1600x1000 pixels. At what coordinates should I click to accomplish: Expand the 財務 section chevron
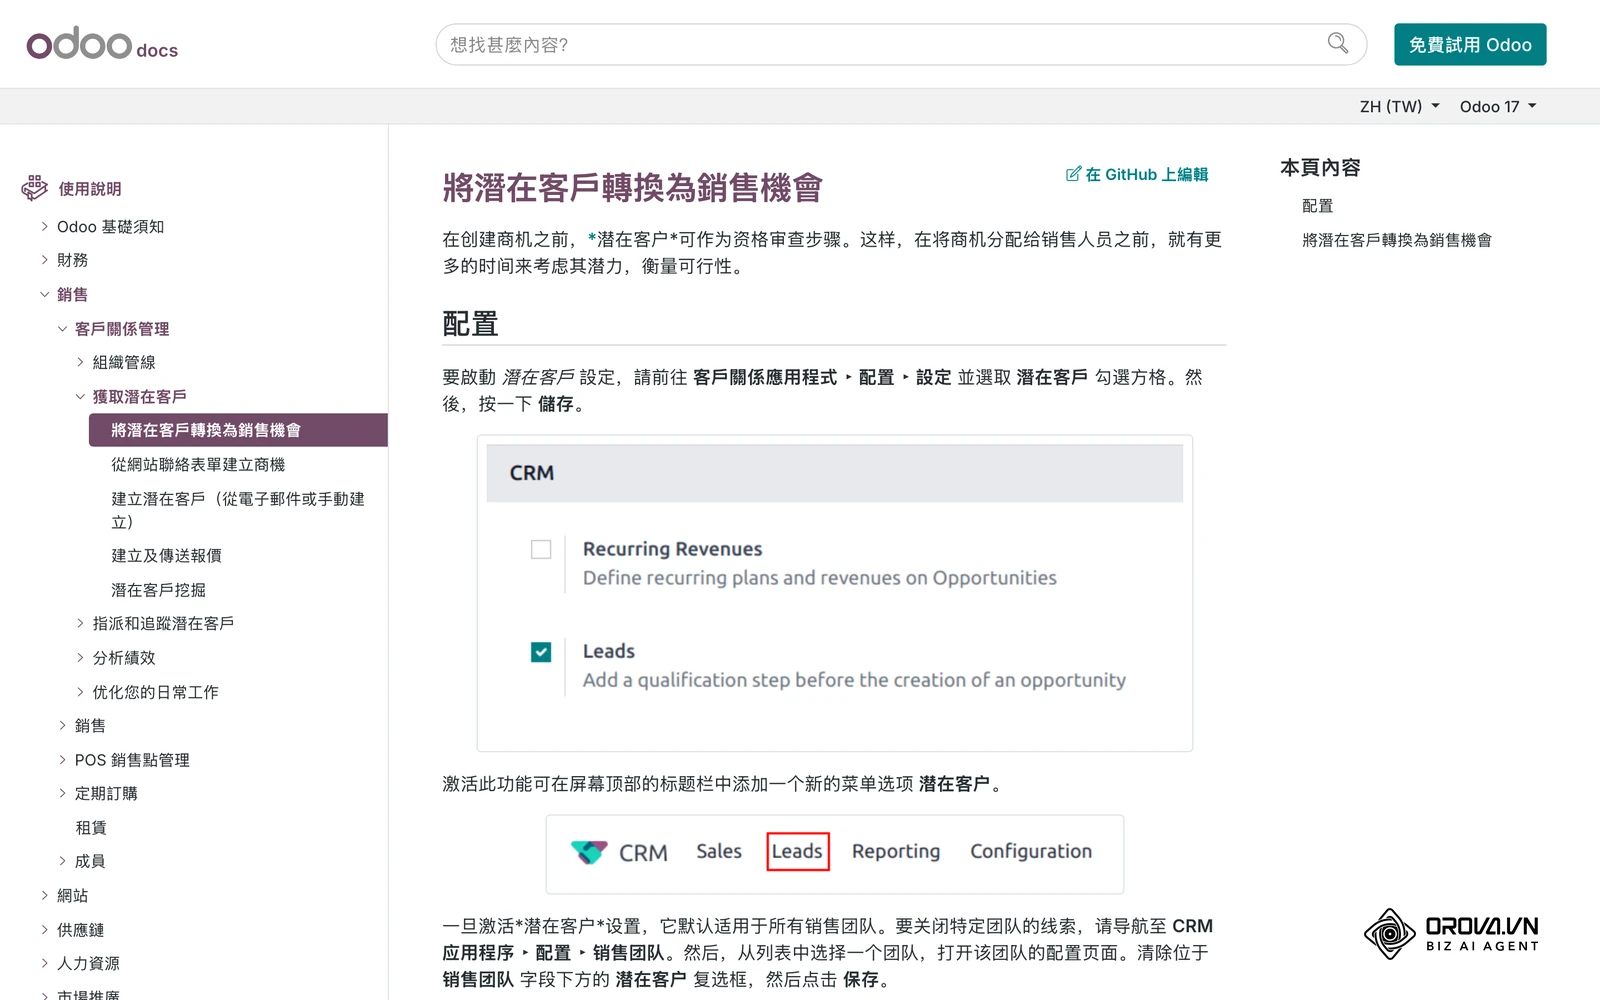coord(45,260)
